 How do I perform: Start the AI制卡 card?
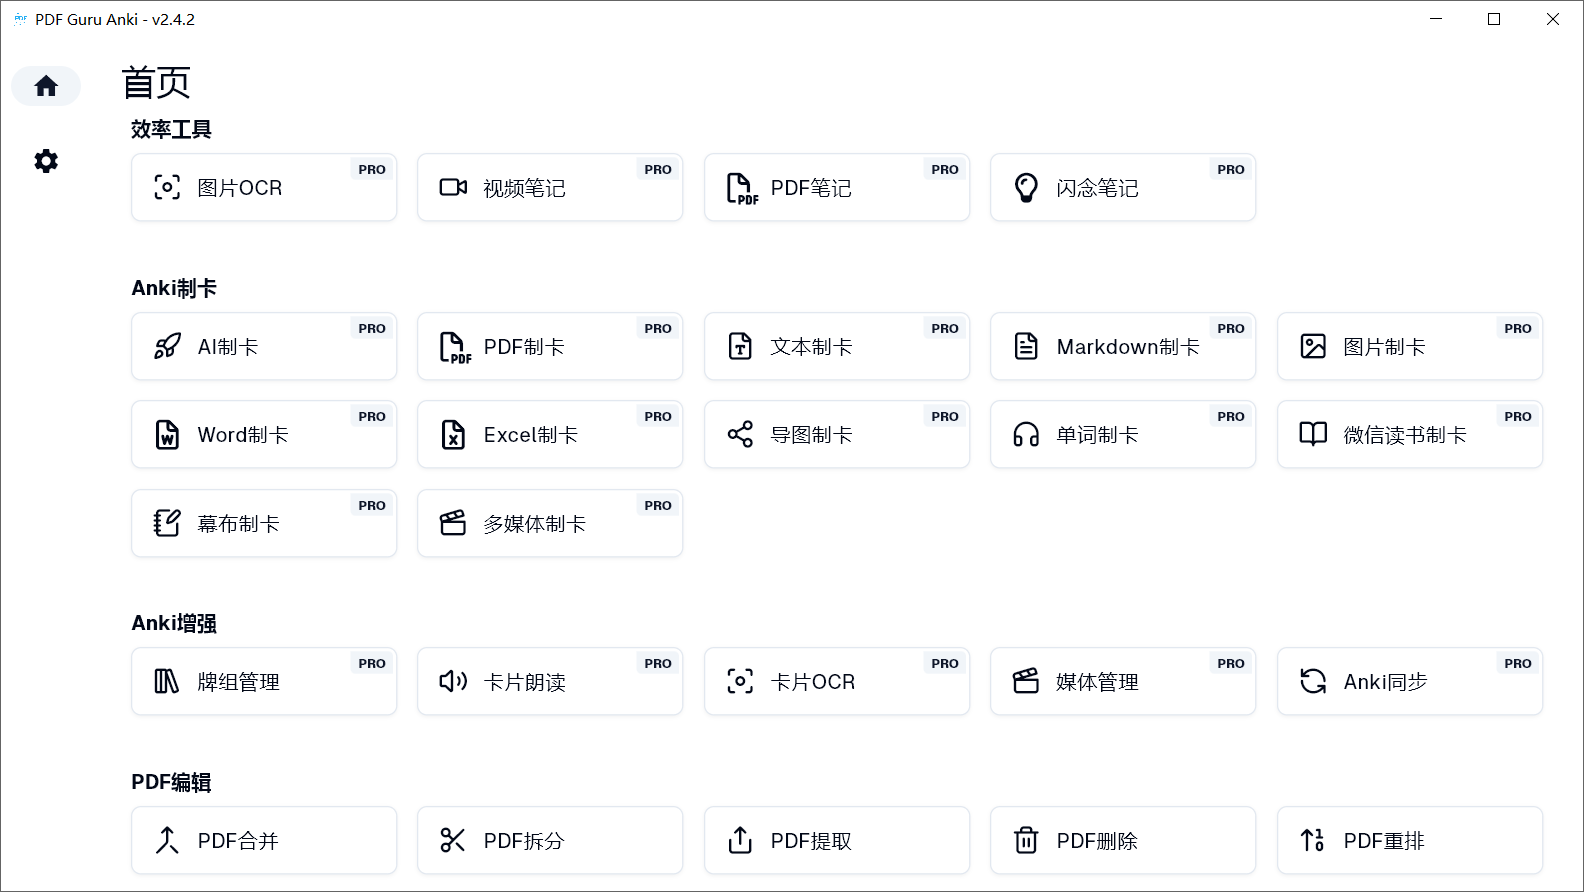(264, 346)
